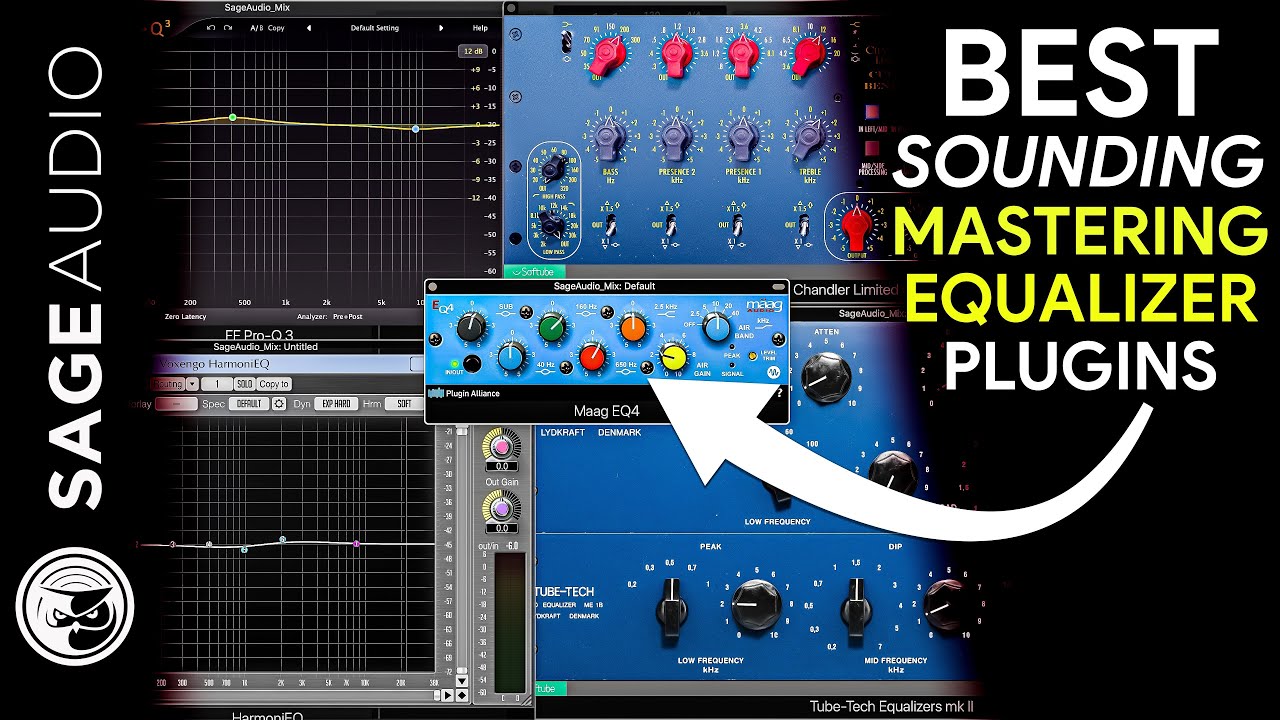1280x720 pixels.
Task: Click the Maag Audio logo
Action: pyautogui.click(x=766, y=304)
